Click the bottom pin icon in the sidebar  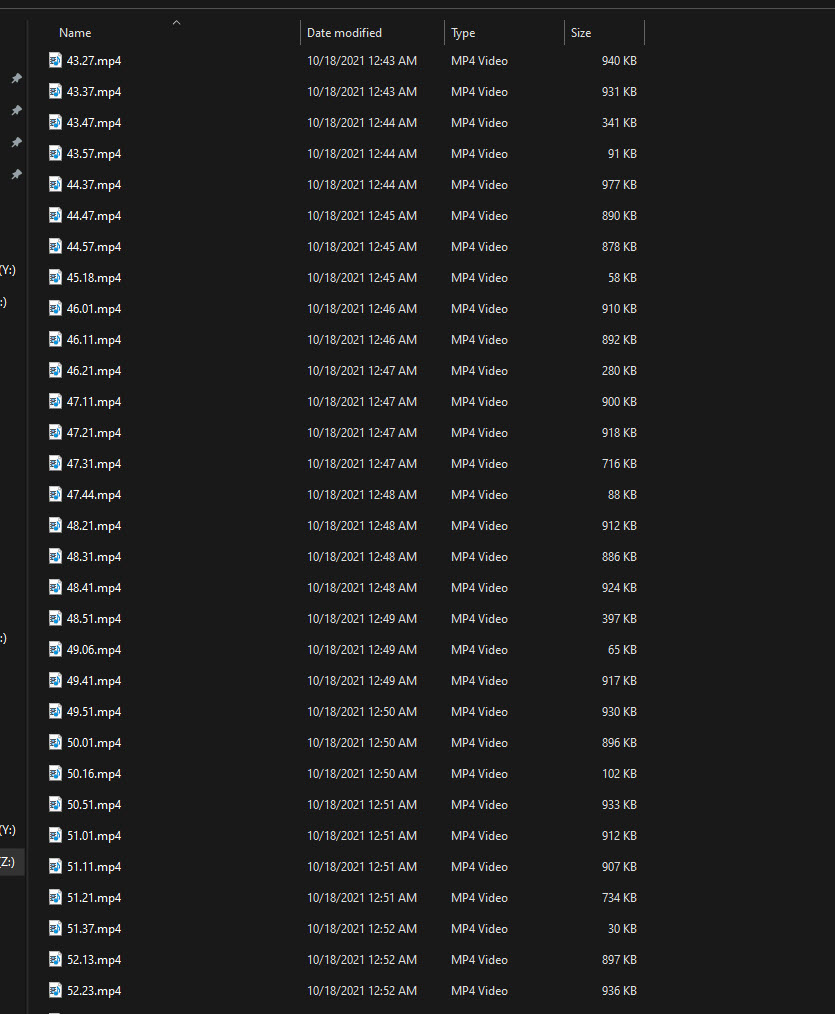pos(15,174)
